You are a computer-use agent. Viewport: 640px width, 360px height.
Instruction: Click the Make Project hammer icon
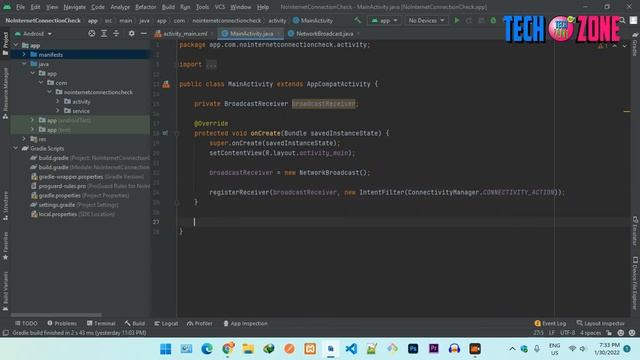358,20
